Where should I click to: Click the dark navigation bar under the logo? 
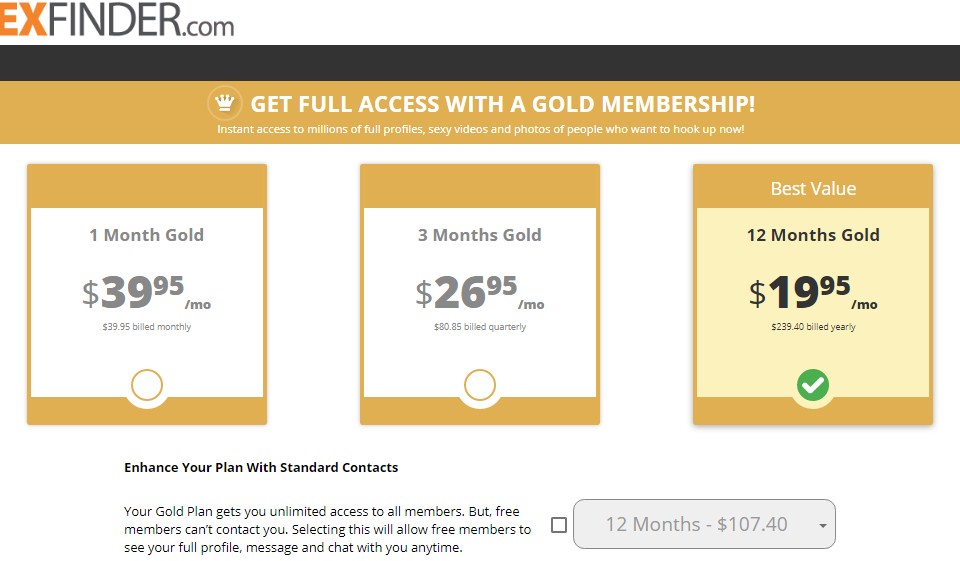[480, 62]
